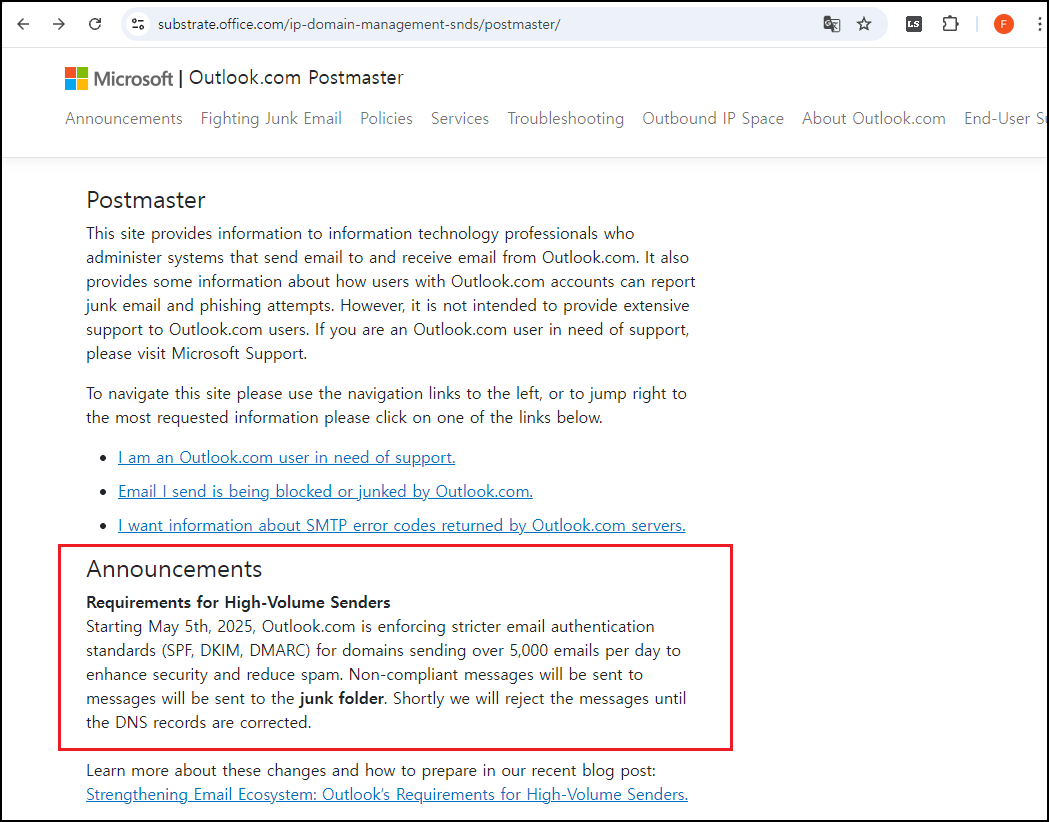Click the Announcements section heading
The height and width of the screenshot is (822, 1049).
click(x=174, y=569)
